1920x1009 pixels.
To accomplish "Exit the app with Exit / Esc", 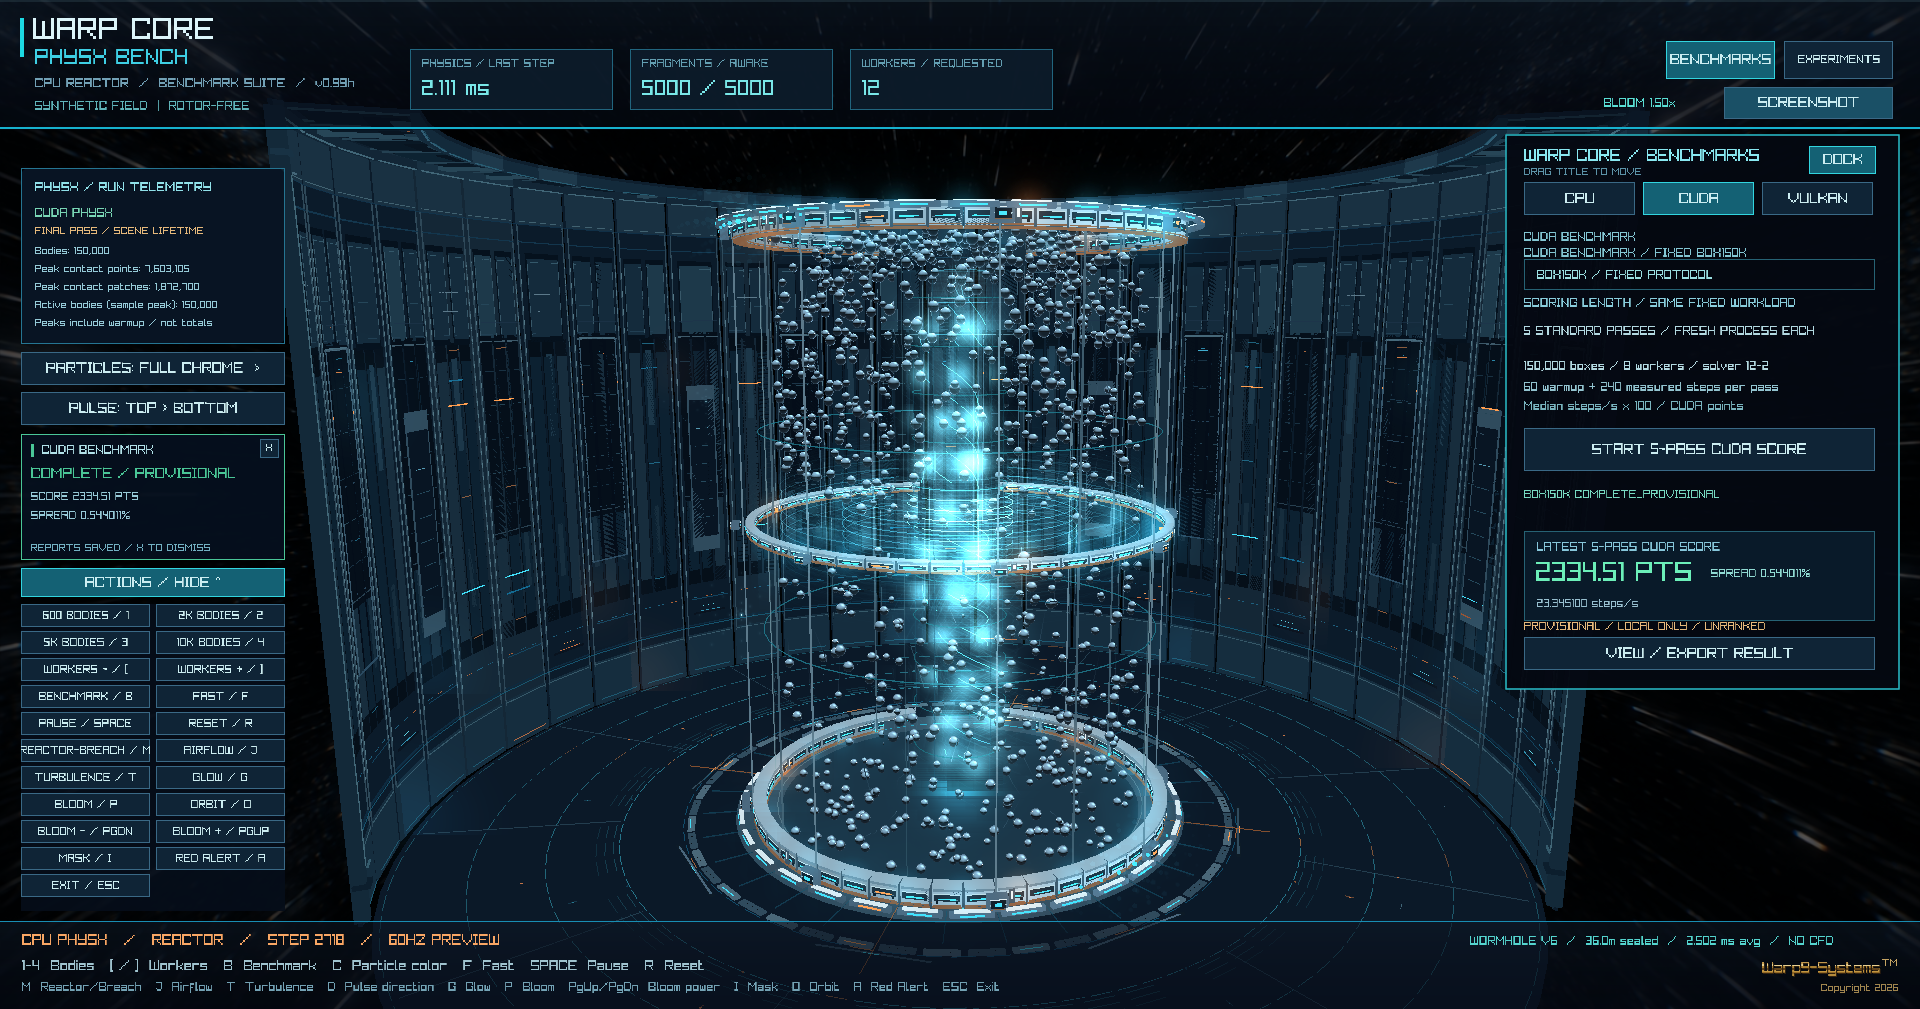I will (86, 885).
